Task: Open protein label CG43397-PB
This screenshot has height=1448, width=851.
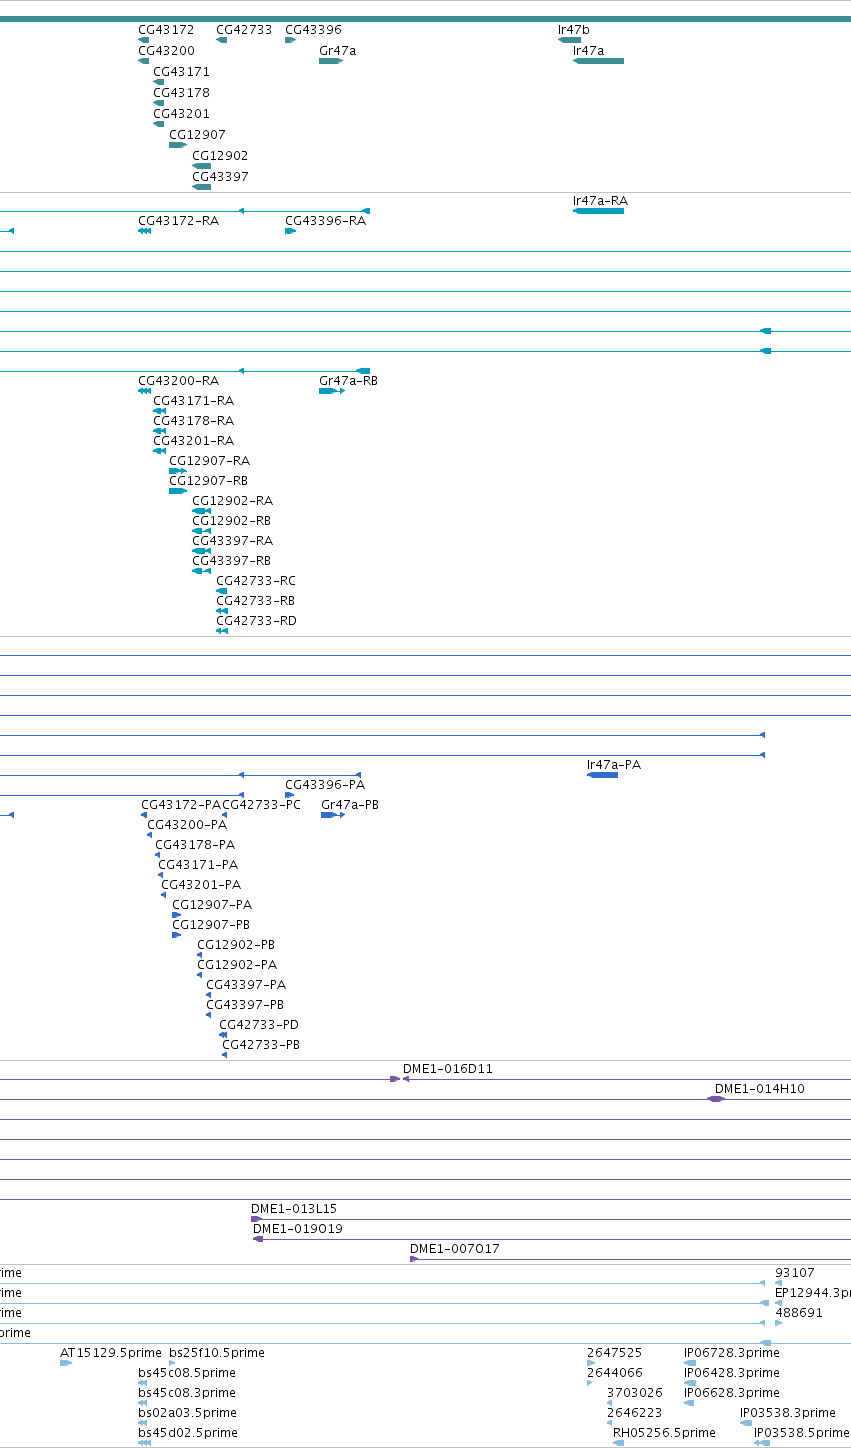Action: [x=245, y=1005]
